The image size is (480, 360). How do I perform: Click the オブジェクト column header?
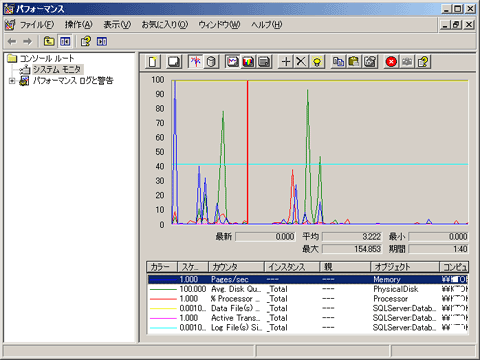[x=405, y=267]
